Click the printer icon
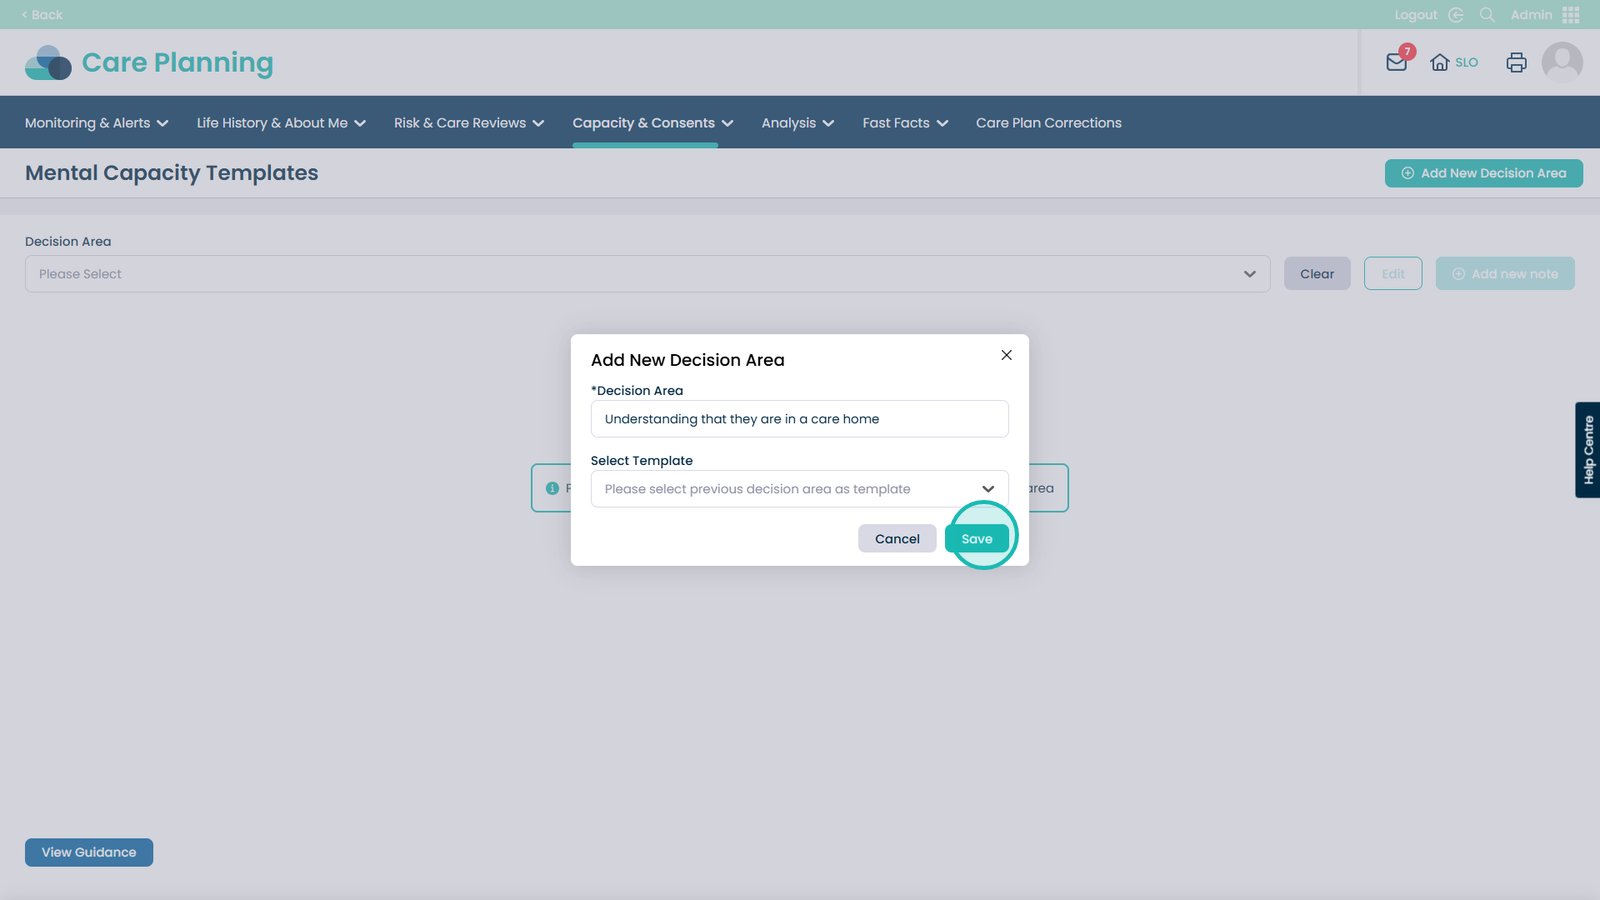Screen dimensions: 1600x900 [1516, 62]
